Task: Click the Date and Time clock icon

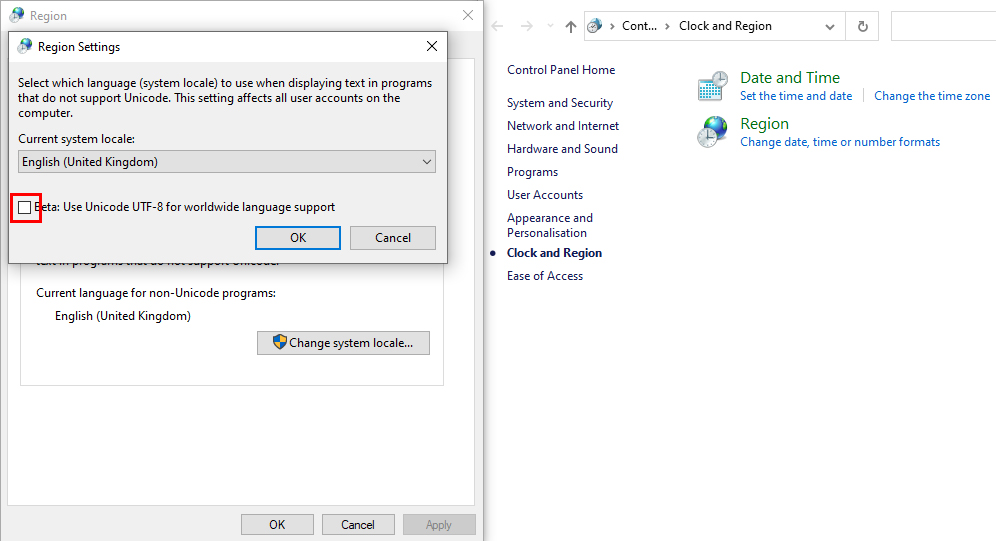Action: point(713,87)
